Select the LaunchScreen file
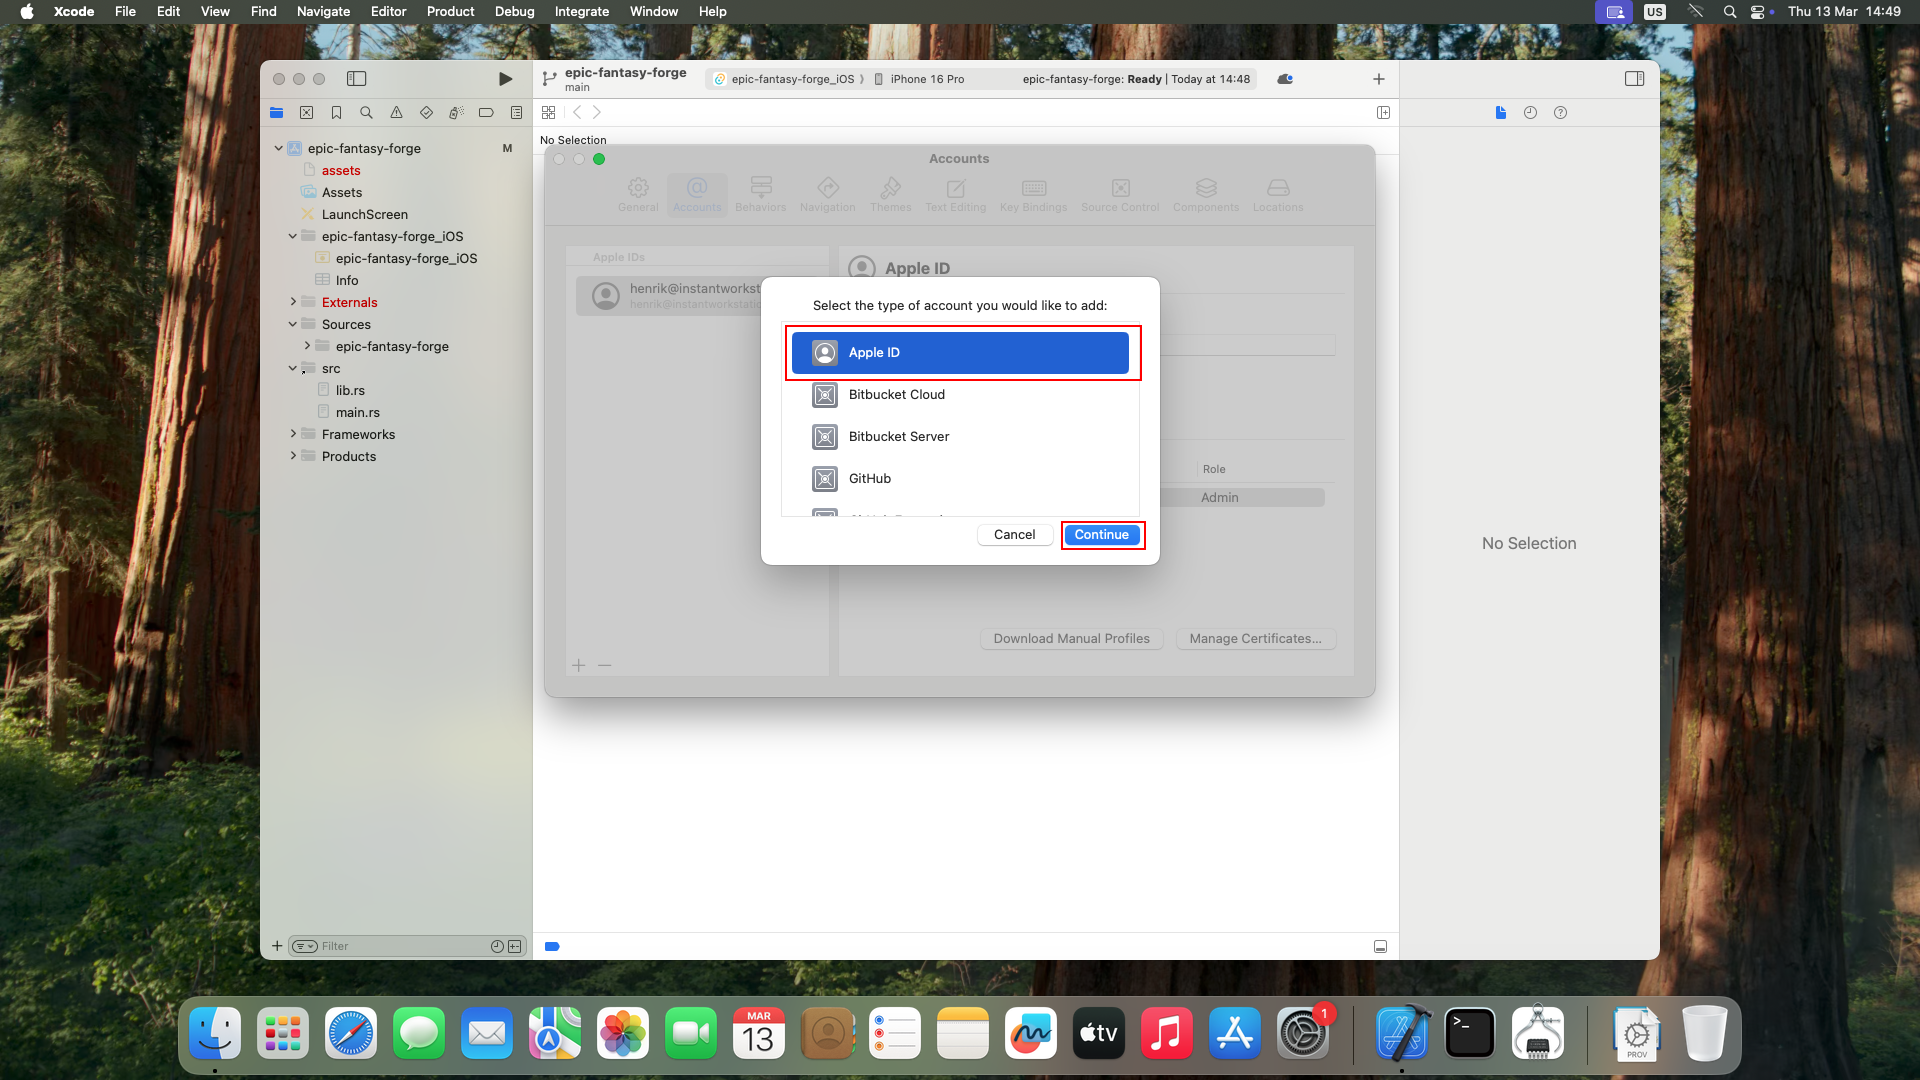Screen dimensions: 1920x1080 (364, 214)
